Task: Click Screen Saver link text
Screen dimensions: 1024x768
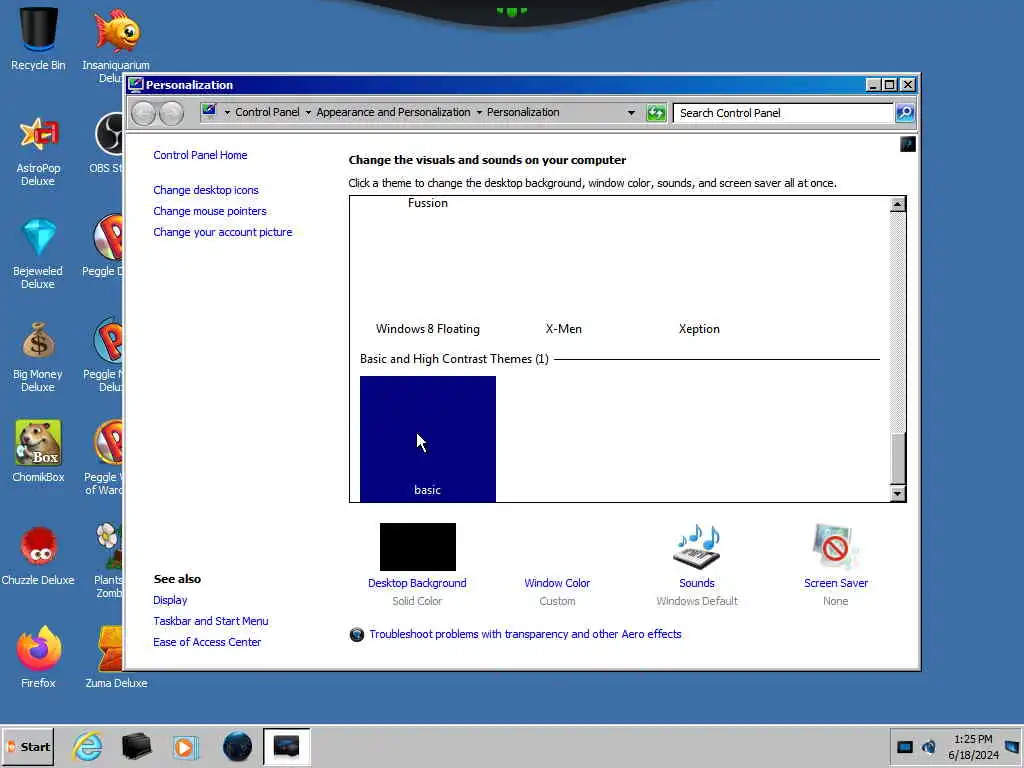Action: click(x=835, y=583)
